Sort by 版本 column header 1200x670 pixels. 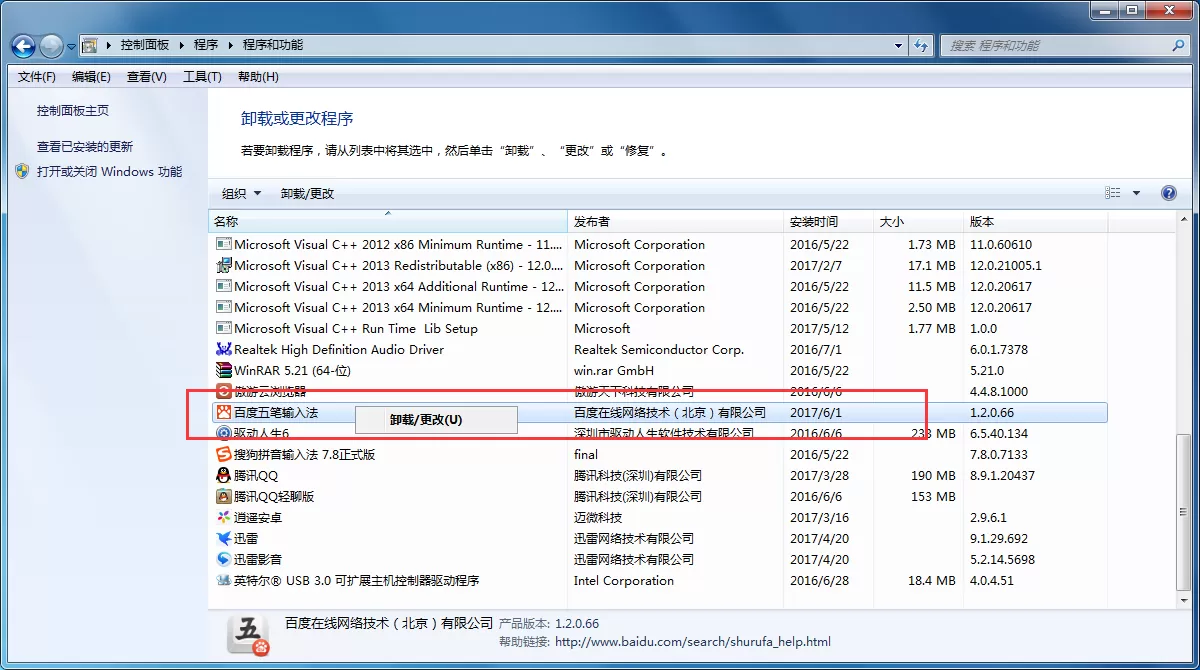point(1035,221)
